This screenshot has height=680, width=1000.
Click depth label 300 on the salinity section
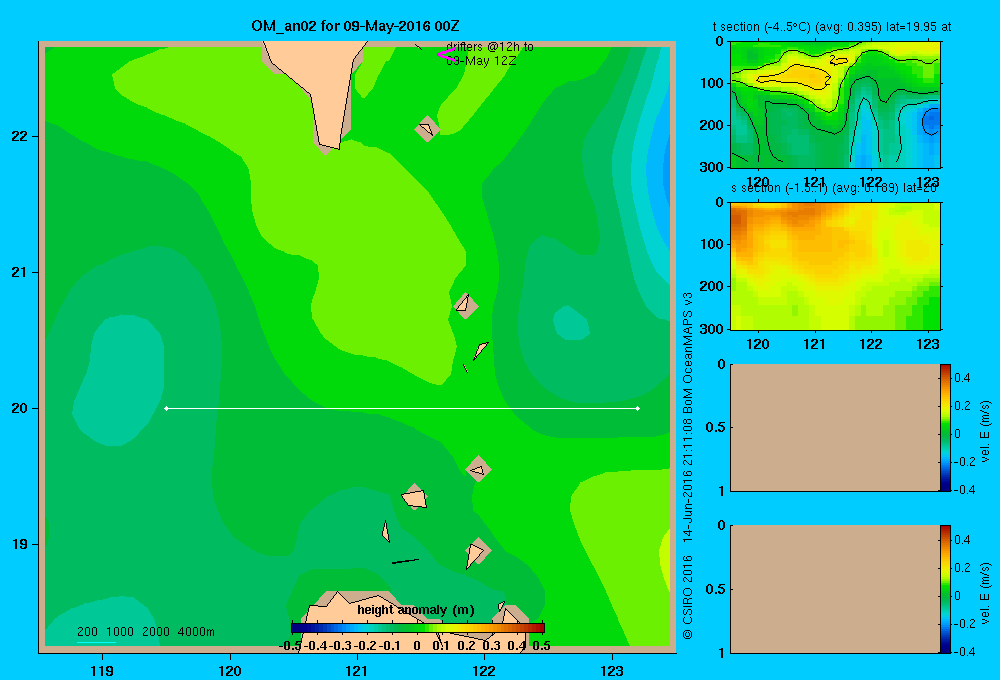click(711, 329)
